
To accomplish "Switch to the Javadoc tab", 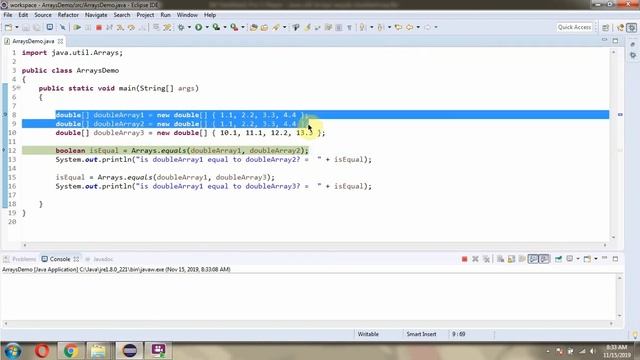I will click(100, 259).
